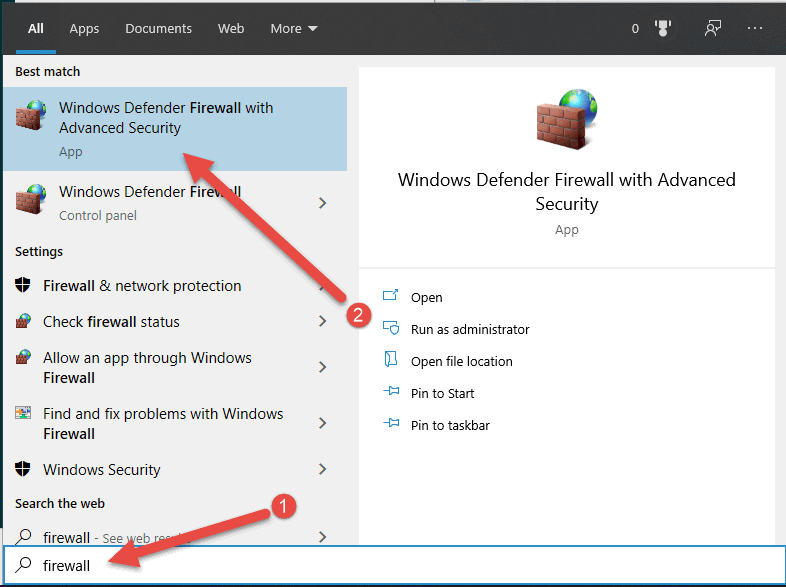Select Pin to Start
Viewport: 786px width, 587px height.
pyautogui.click(x=443, y=394)
